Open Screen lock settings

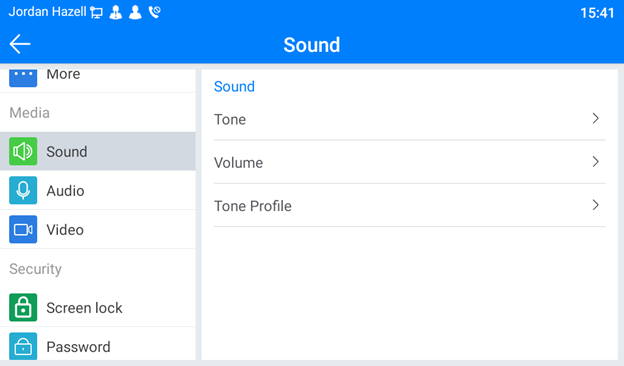(x=98, y=308)
